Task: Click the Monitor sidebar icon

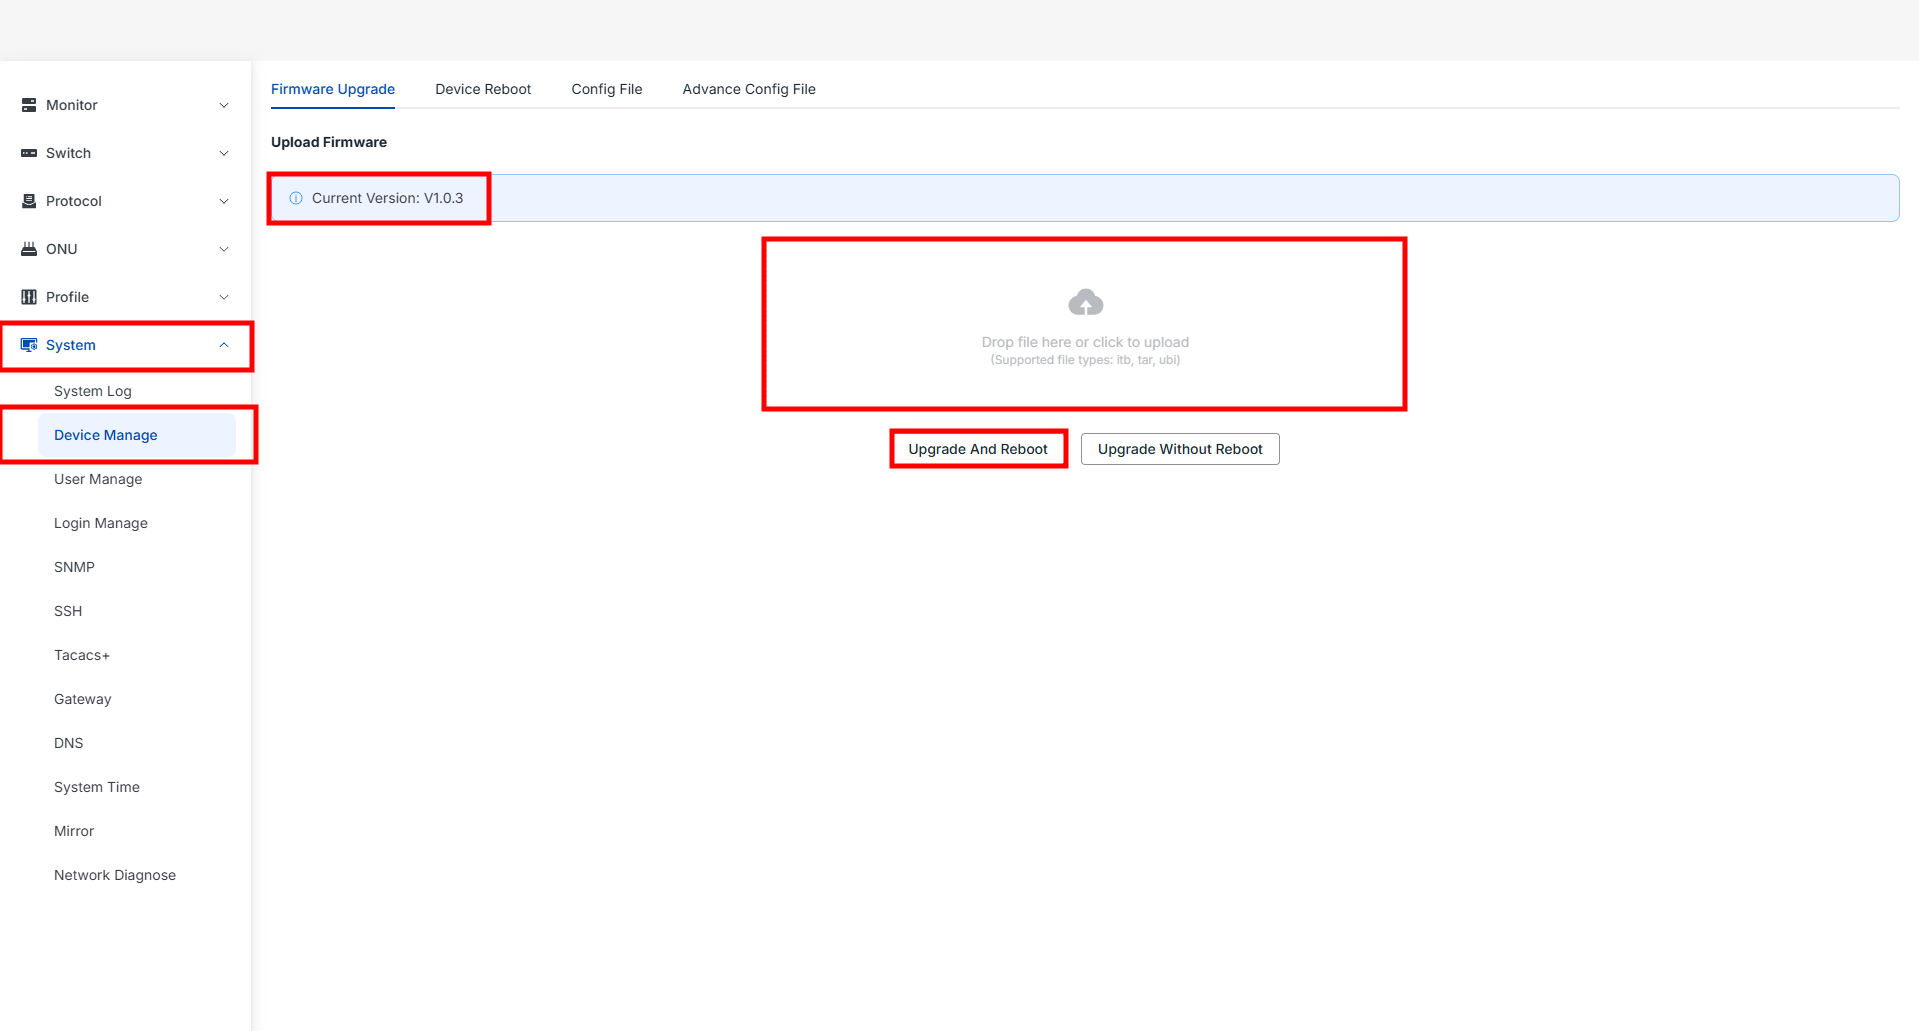Action: (x=29, y=105)
